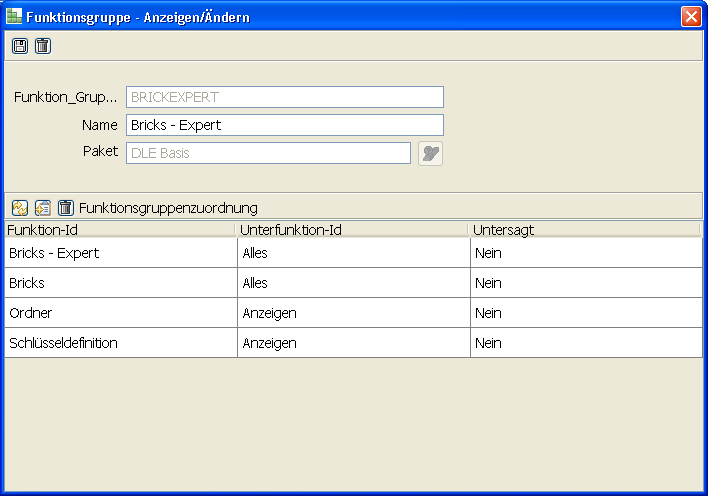Select the Bricks row in the table

tap(119, 283)
